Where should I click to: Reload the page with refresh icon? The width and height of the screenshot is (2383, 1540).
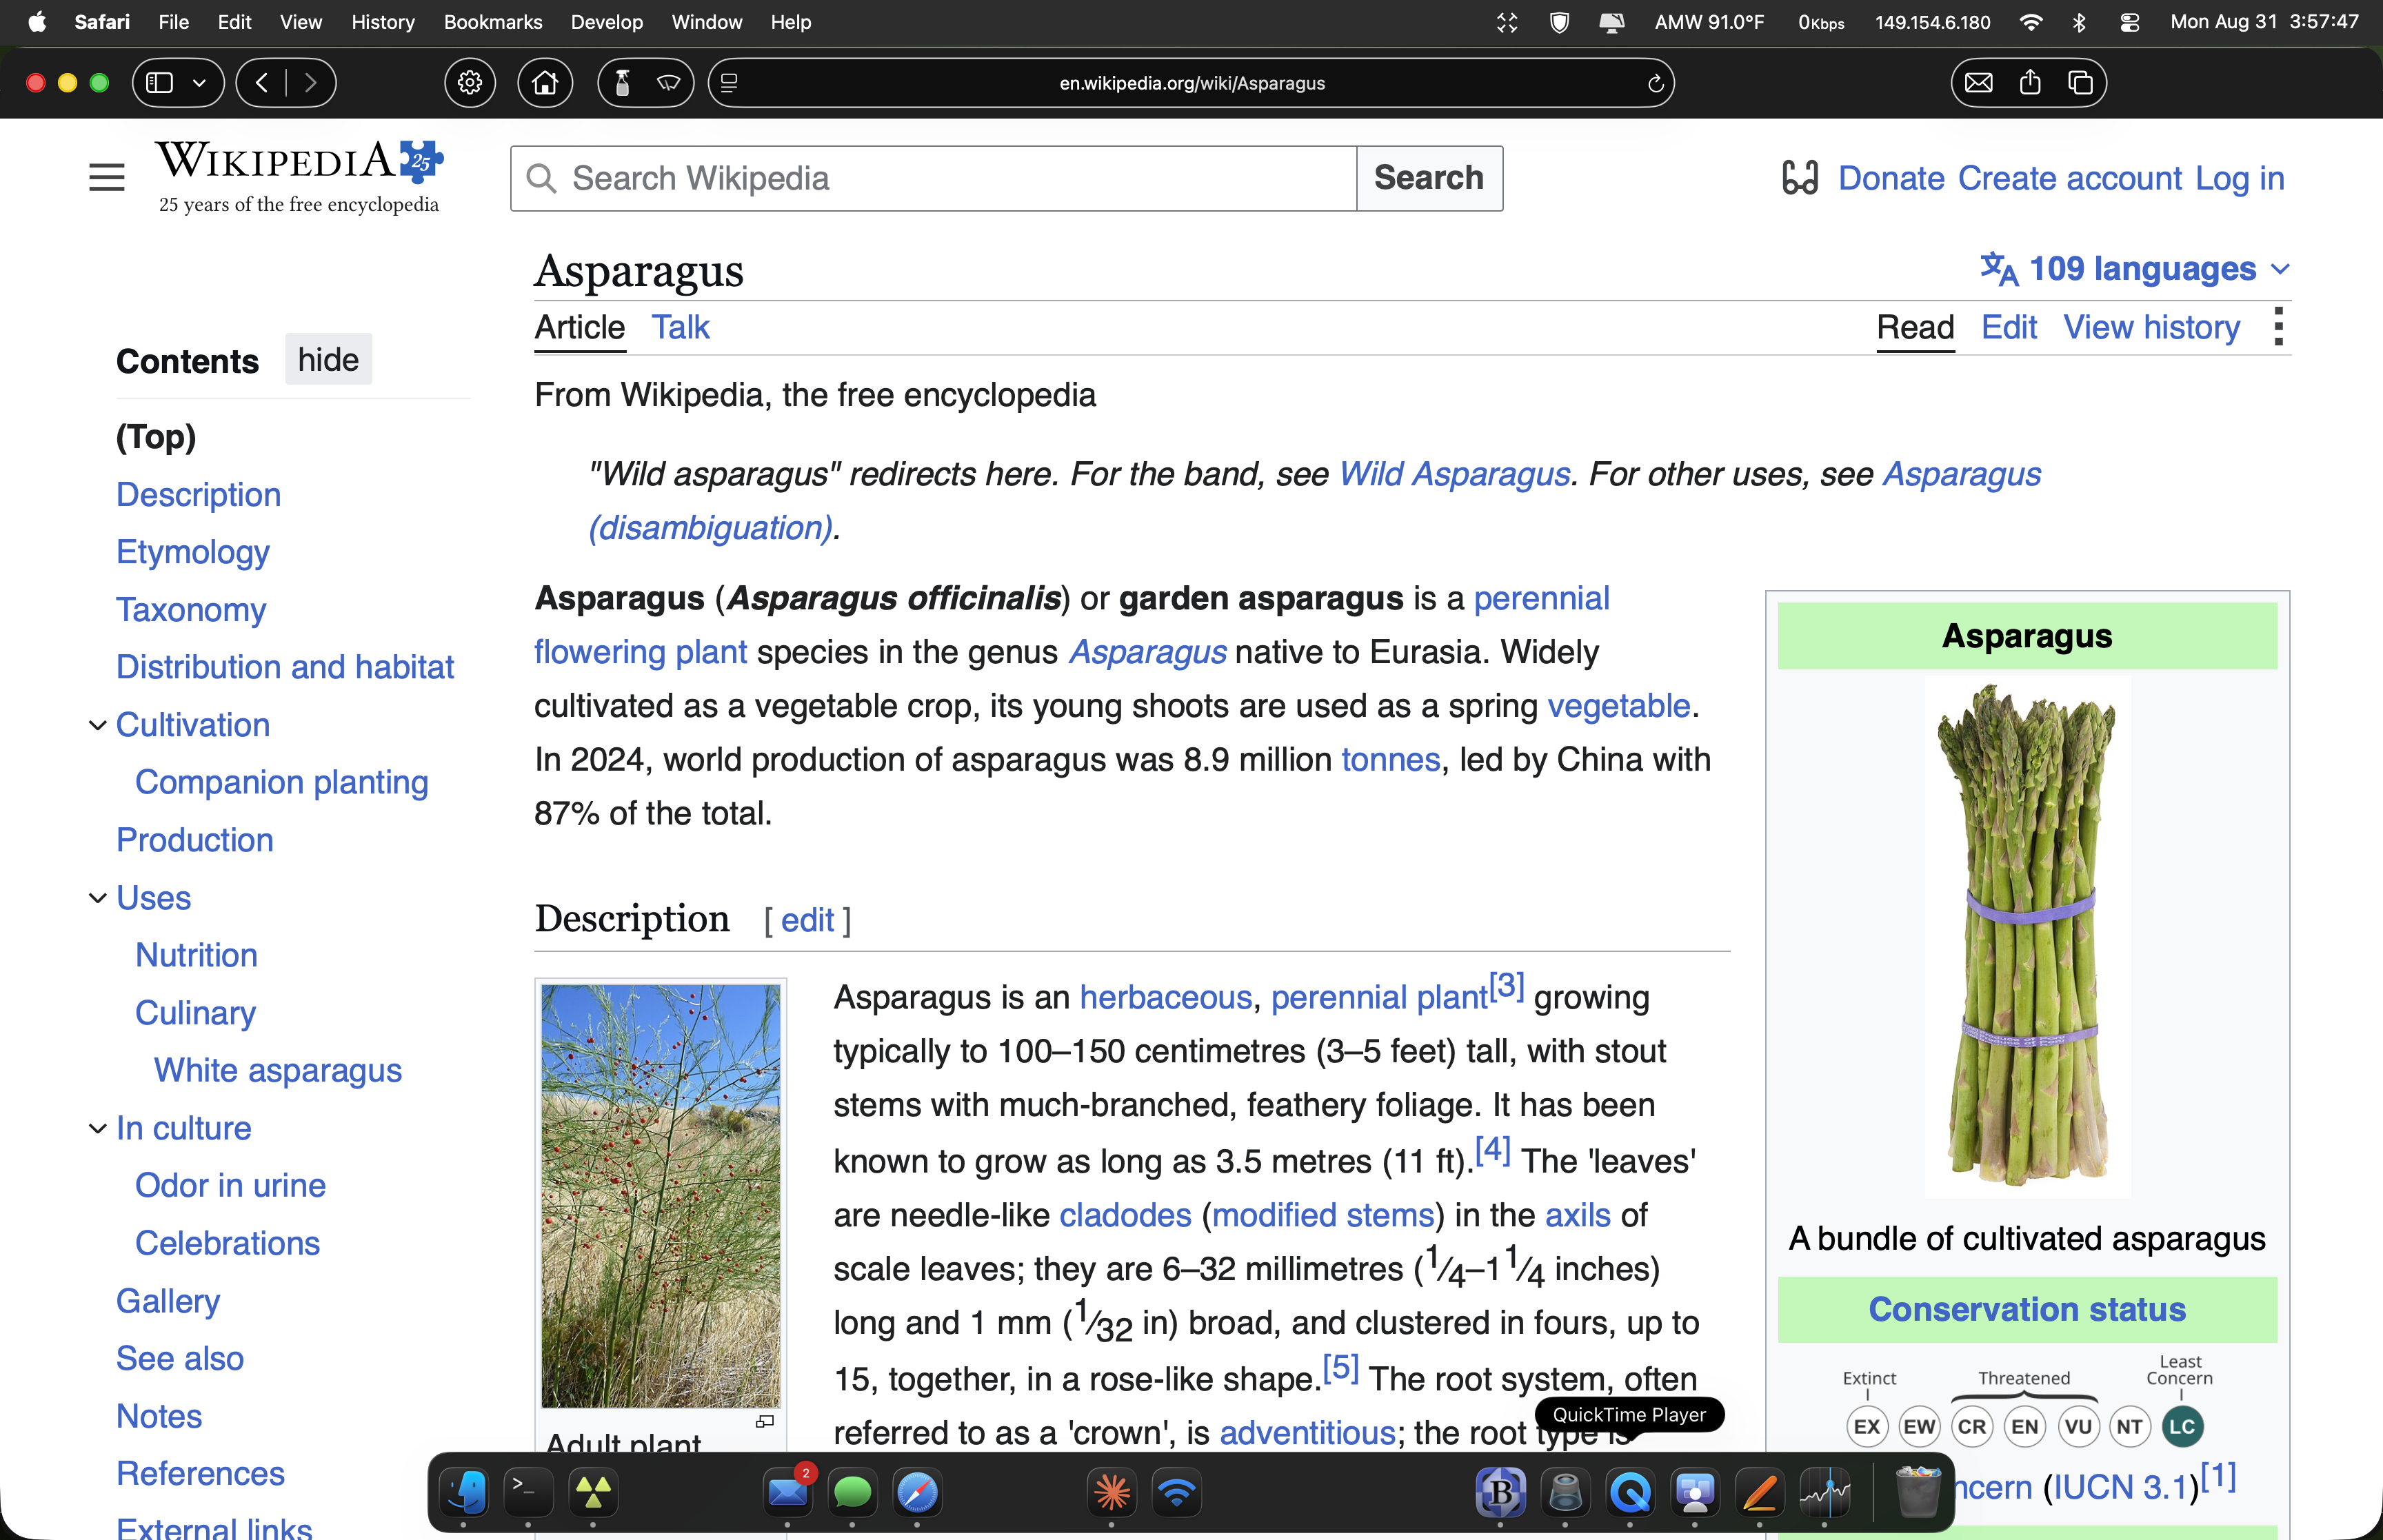pyautogui.click(x=1655, y=83)
